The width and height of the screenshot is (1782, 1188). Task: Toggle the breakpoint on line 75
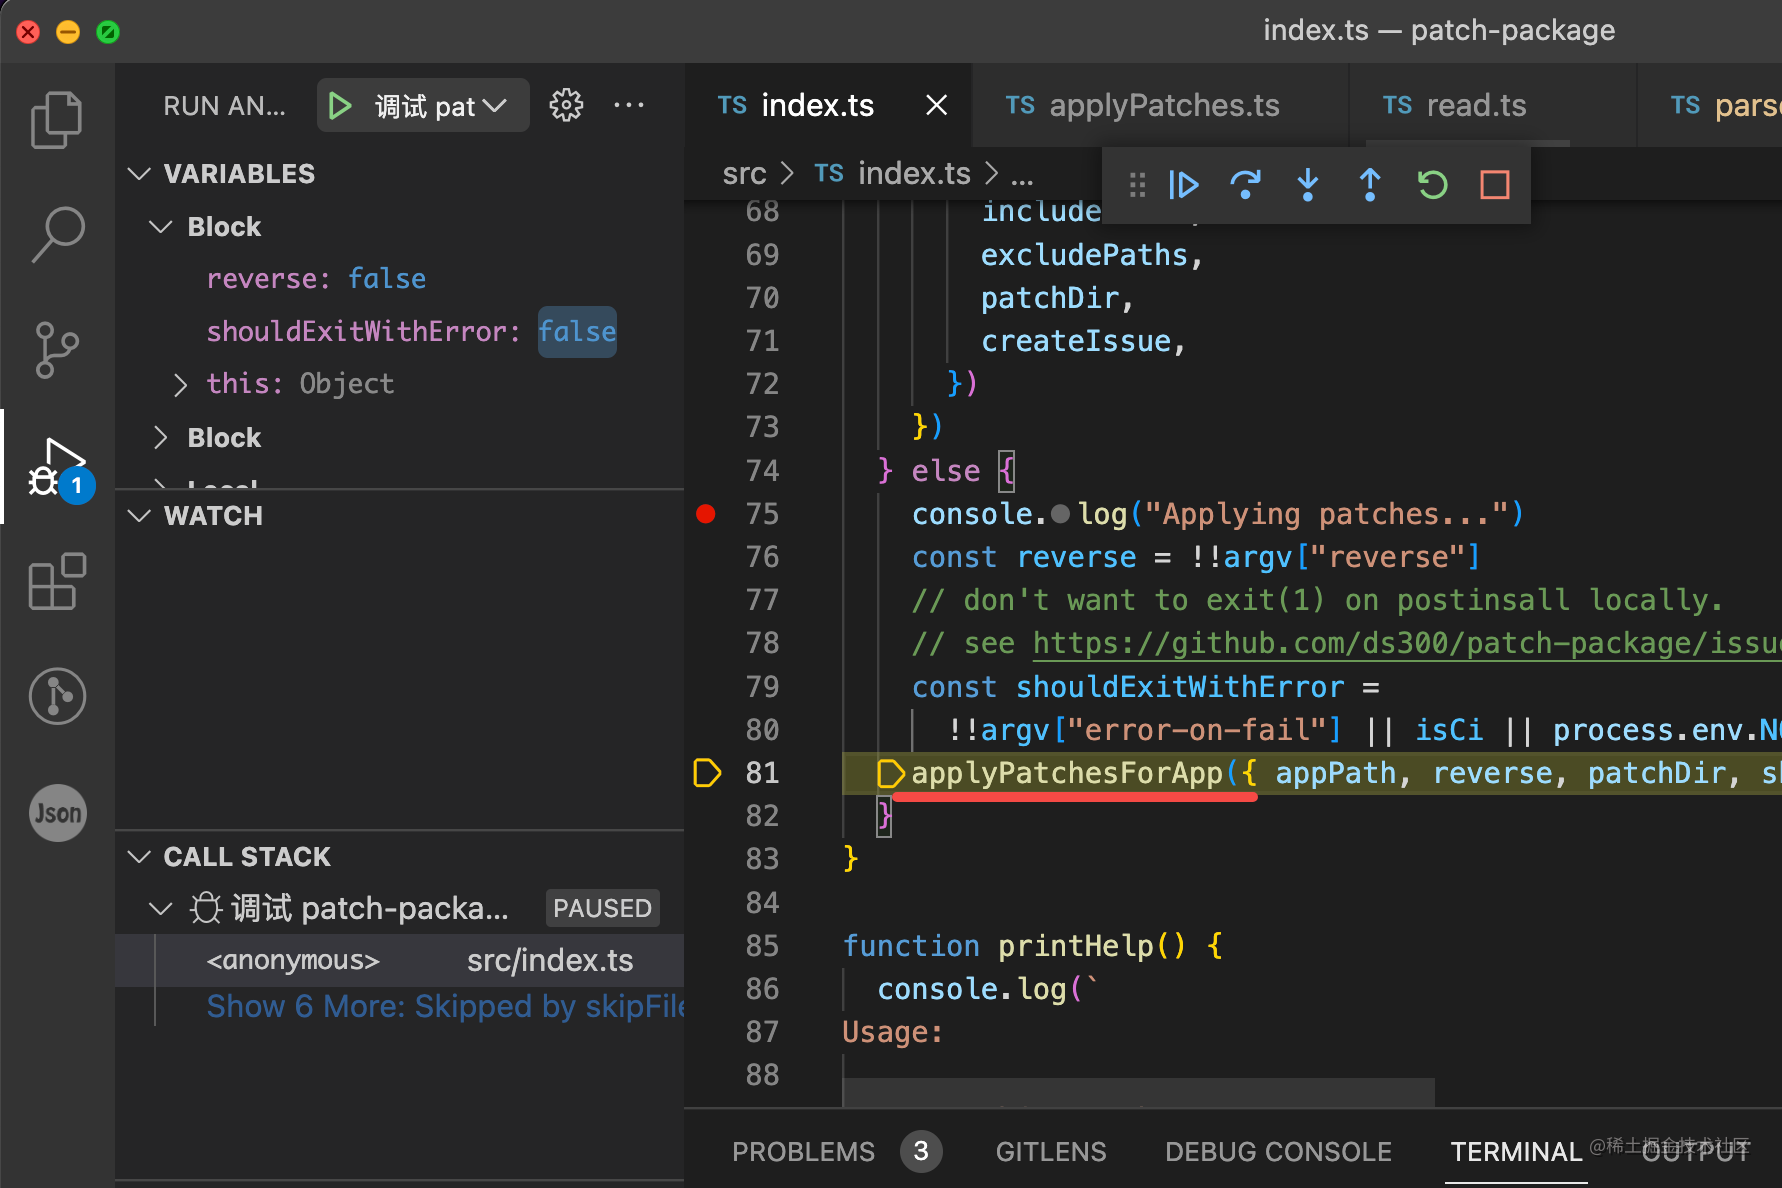(706, 514)
